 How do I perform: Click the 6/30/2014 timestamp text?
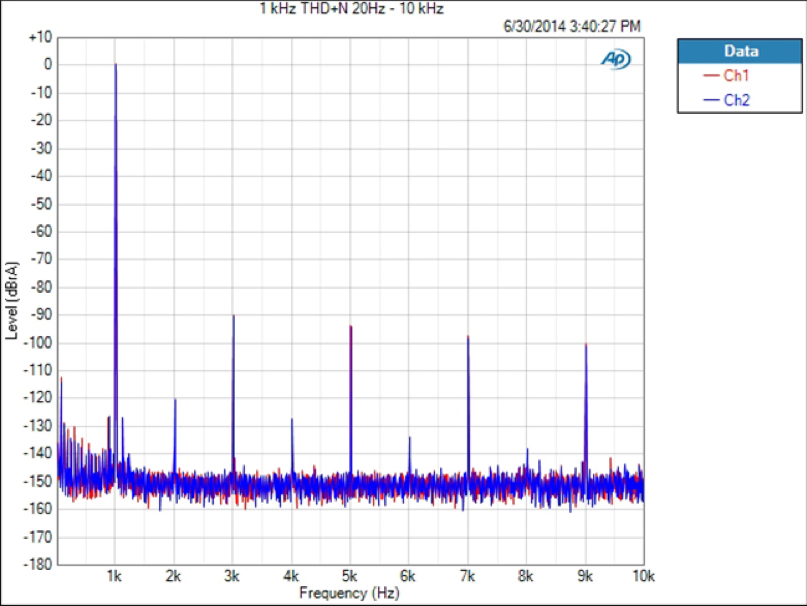pyautogui.click(x=572, y=26)
